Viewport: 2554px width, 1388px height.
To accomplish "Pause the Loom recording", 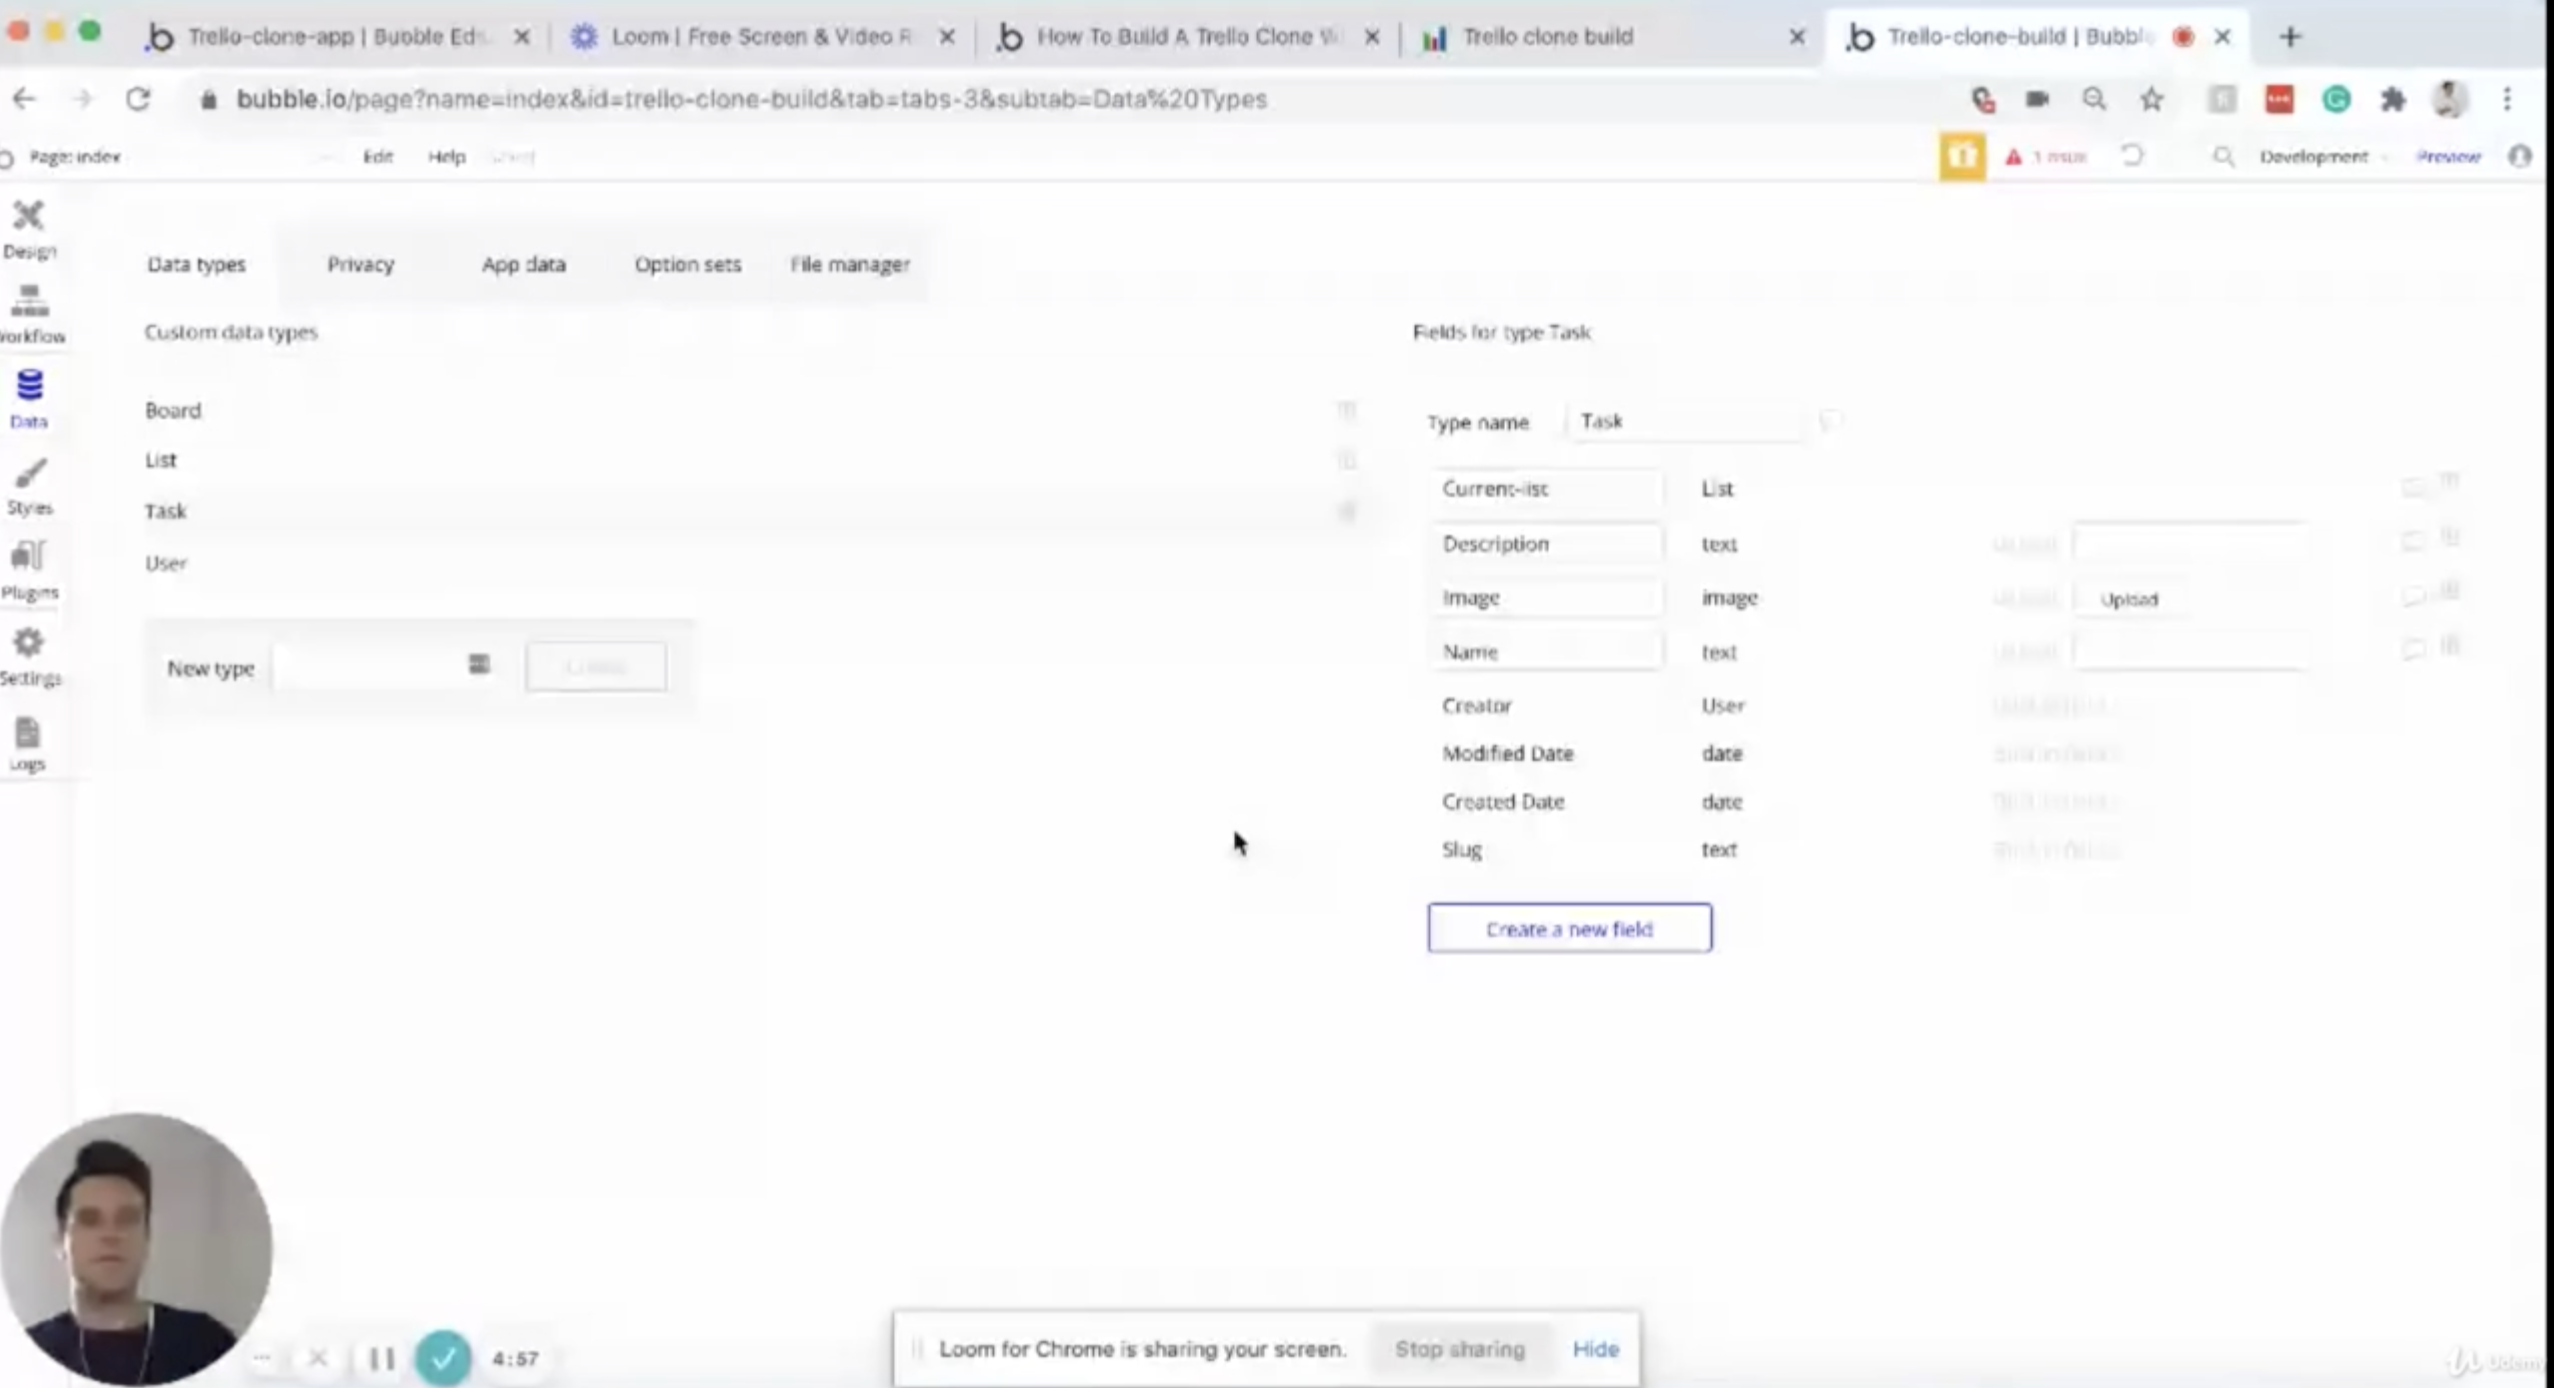I will [x=382, y=1358].
